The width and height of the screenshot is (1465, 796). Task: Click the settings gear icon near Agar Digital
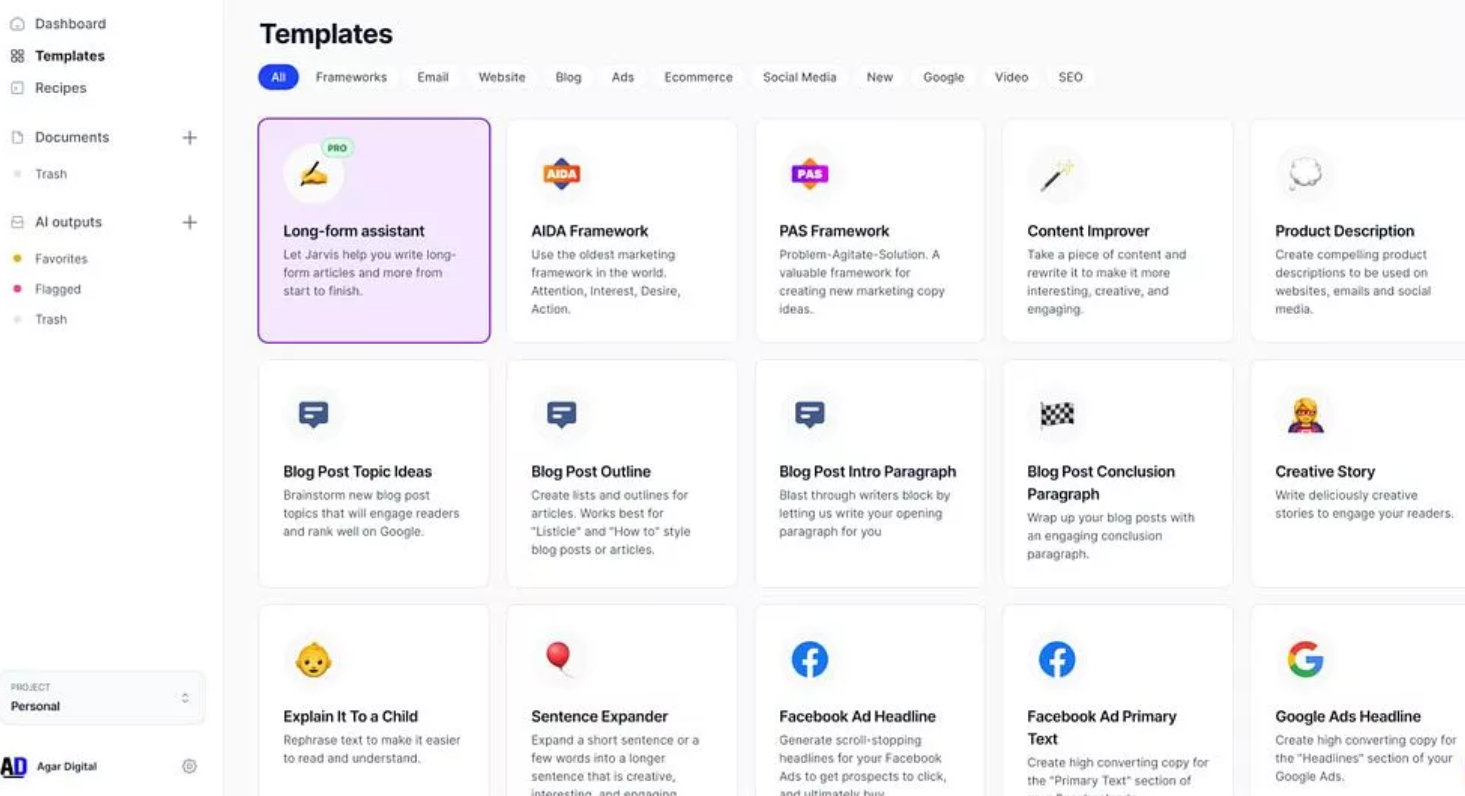tap(189, 766)
